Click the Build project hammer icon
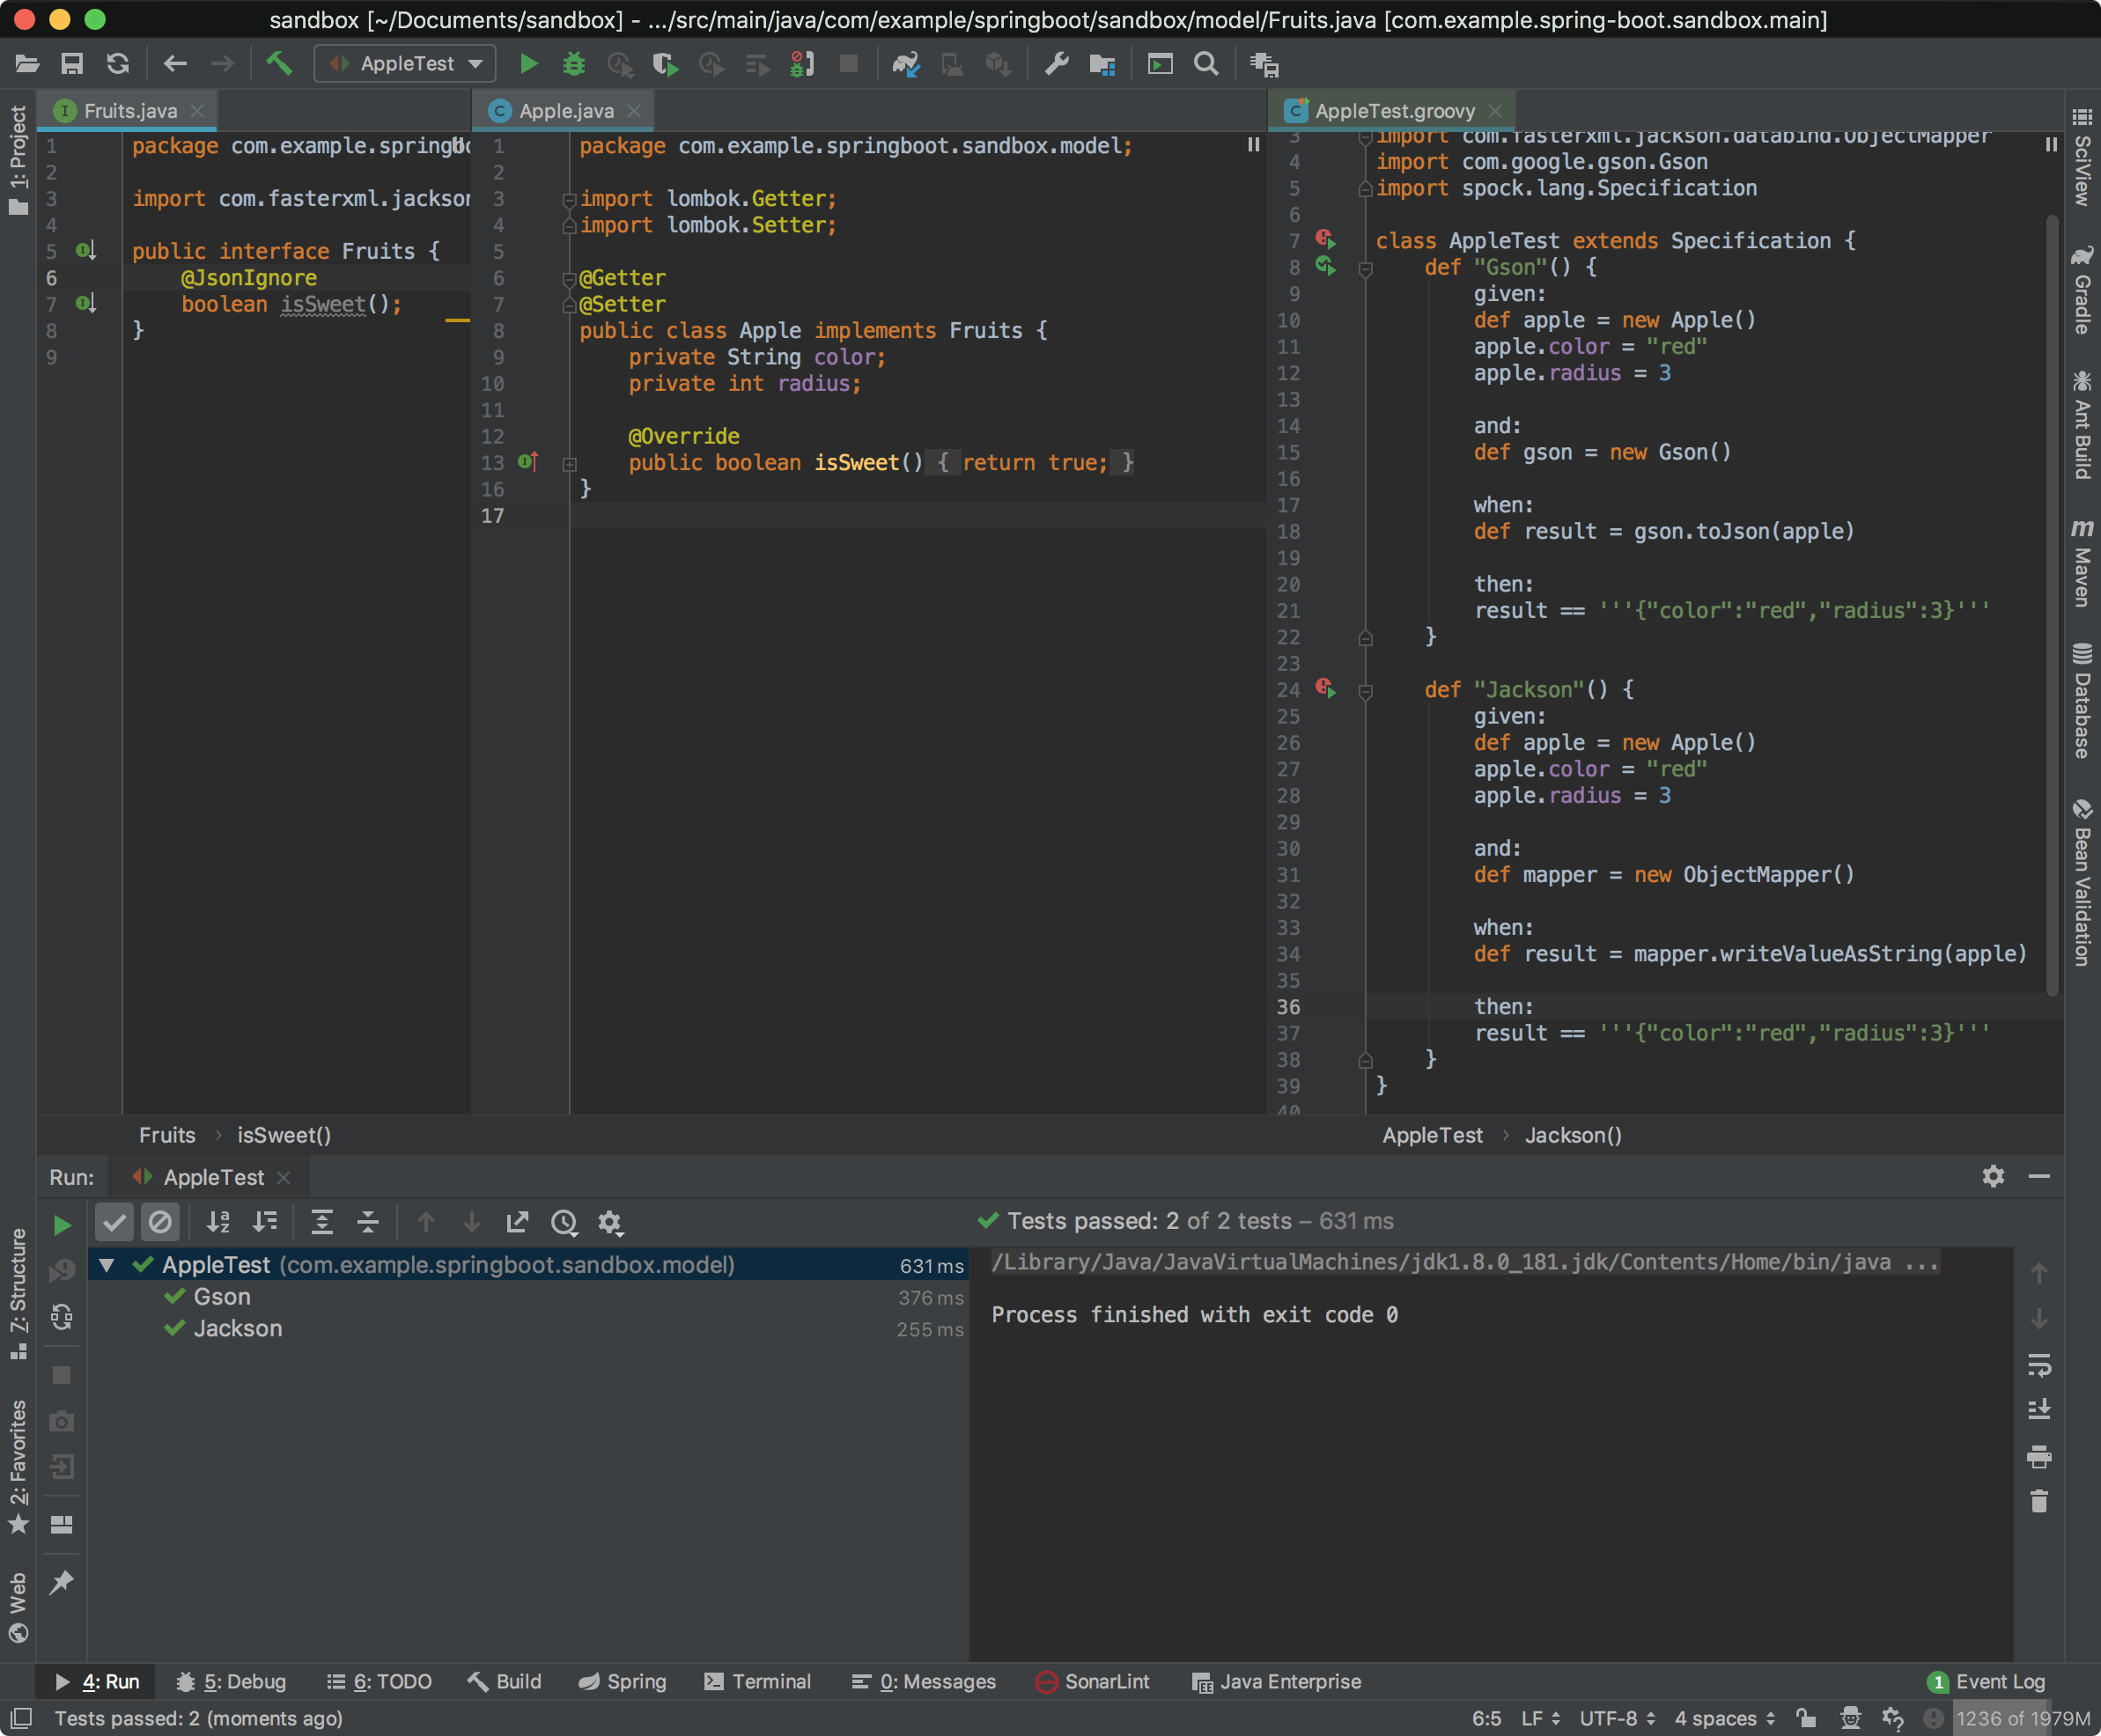Viewport: 2101px width, 1736px height. pos(279,64)
